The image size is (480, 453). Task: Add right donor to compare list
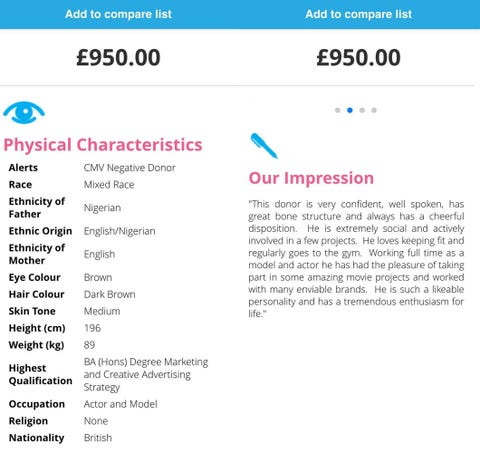point(358,14)
